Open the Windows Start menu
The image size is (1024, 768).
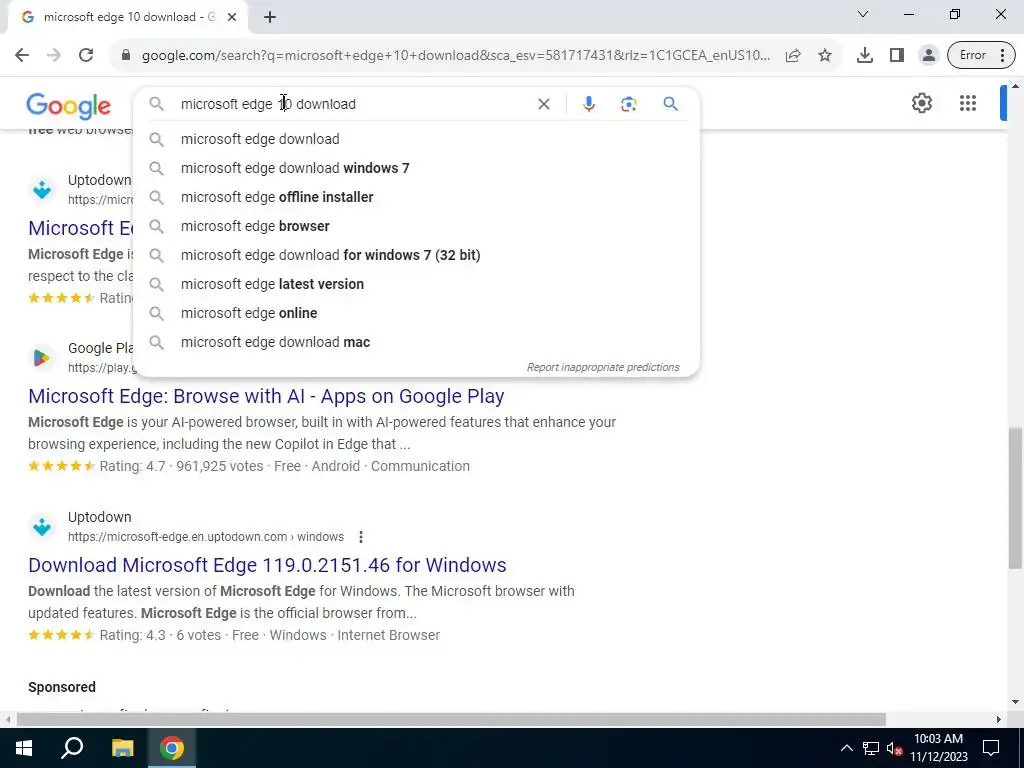pyautogui.click(x=24, y=748)
